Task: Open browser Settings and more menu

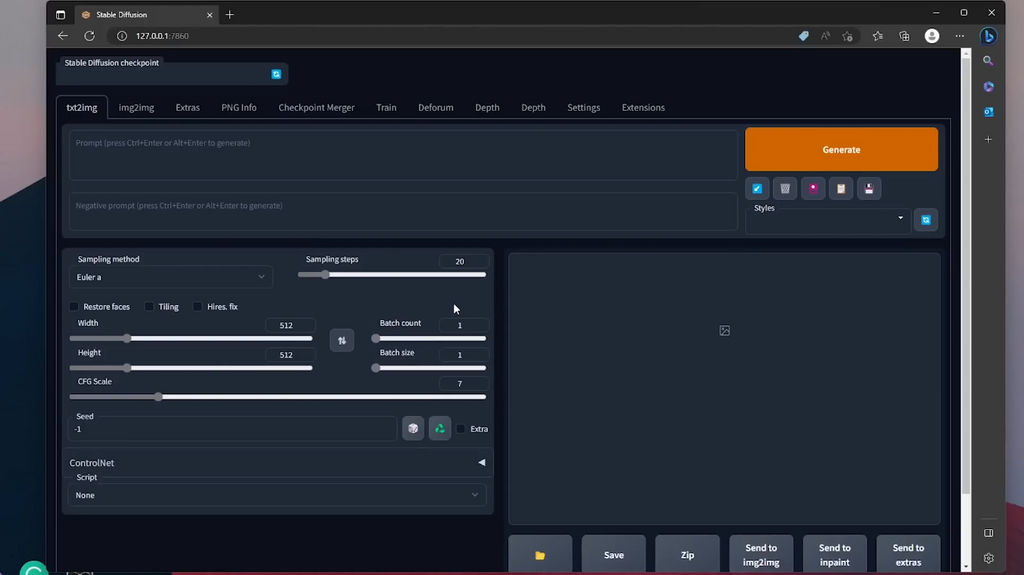Action: click(x=959, y=36)
